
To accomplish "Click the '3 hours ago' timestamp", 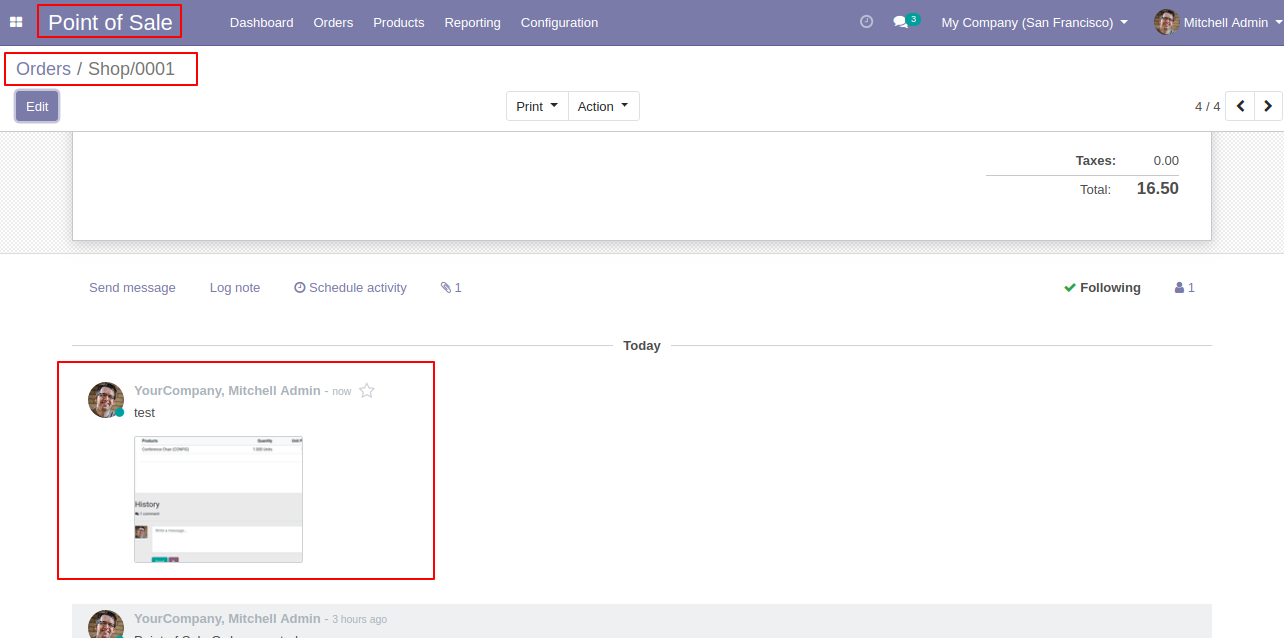I will pyautogui.click(x=360, y=619).
